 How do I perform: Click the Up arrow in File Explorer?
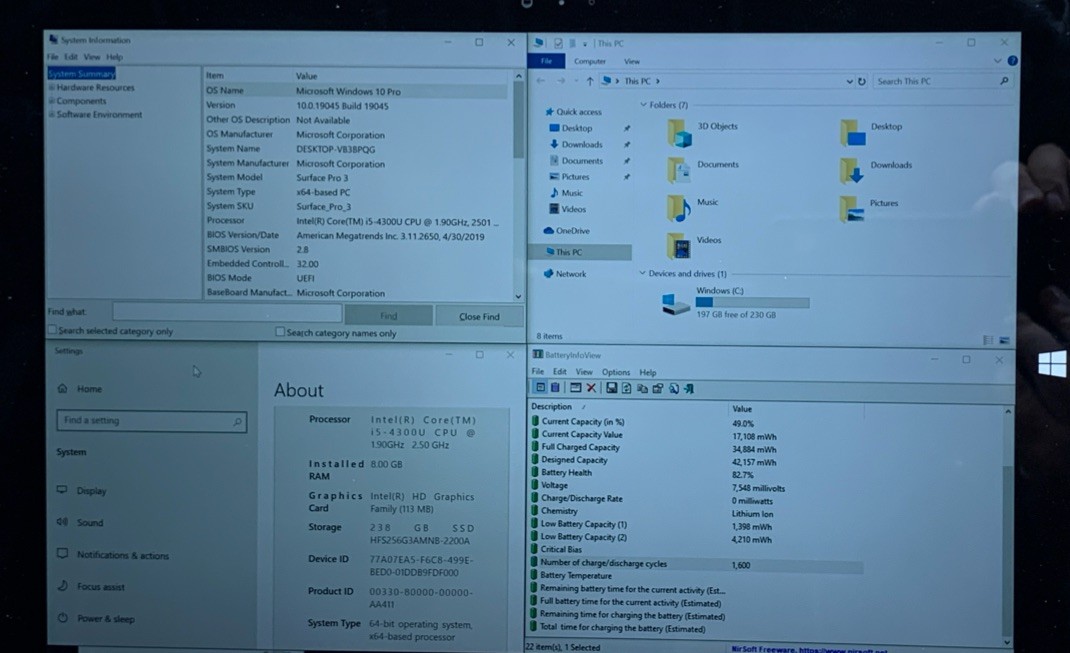pyautogui.click(x=590, y=81)
